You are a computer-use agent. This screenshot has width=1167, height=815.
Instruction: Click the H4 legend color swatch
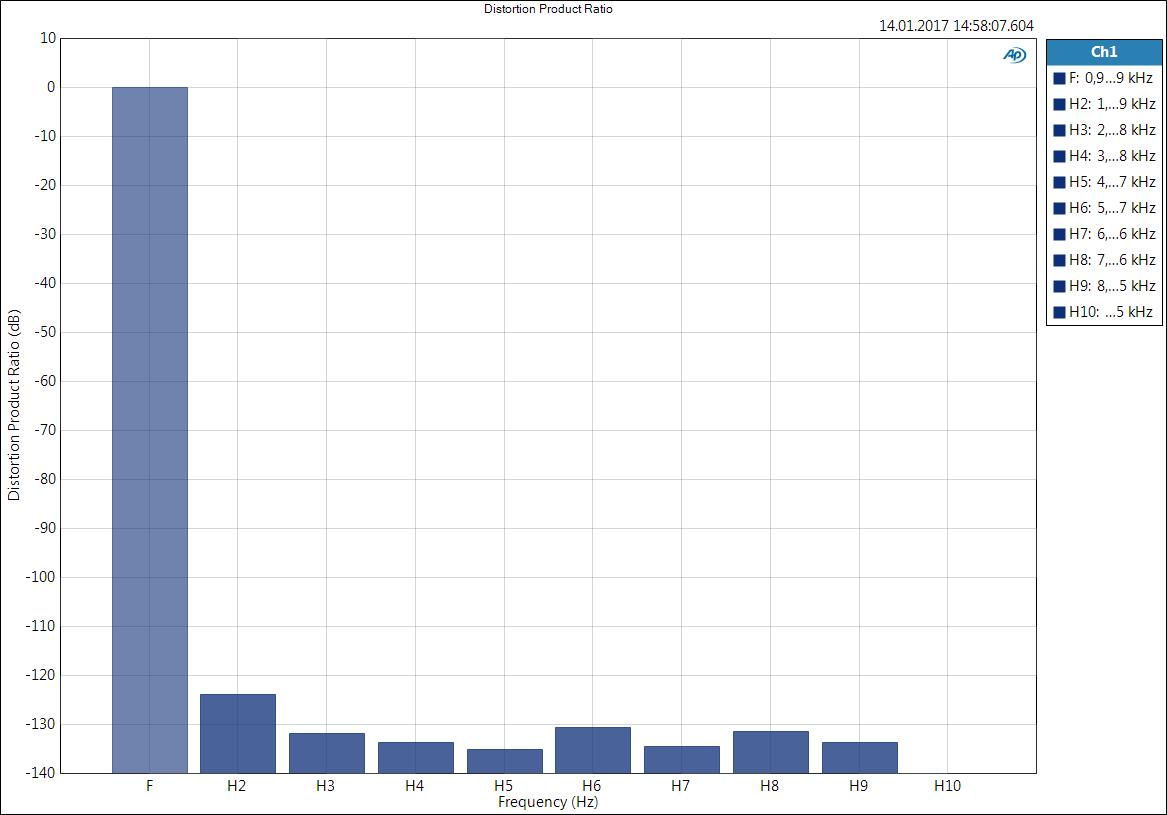1059,156
